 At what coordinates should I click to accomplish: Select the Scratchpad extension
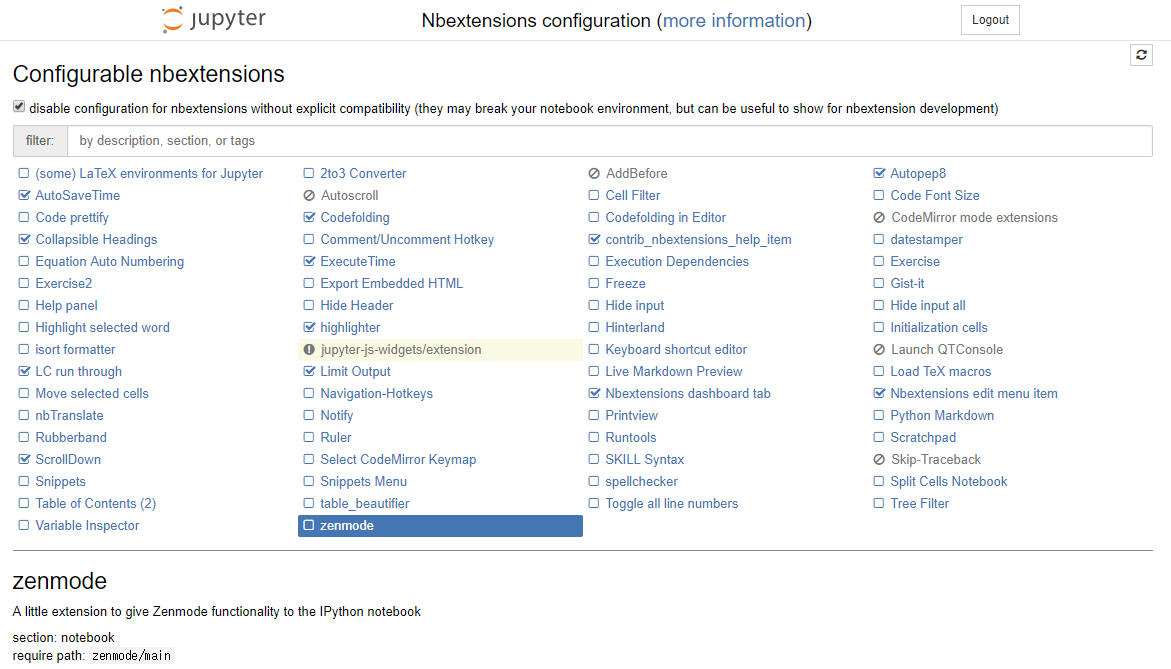click(923, 438)
